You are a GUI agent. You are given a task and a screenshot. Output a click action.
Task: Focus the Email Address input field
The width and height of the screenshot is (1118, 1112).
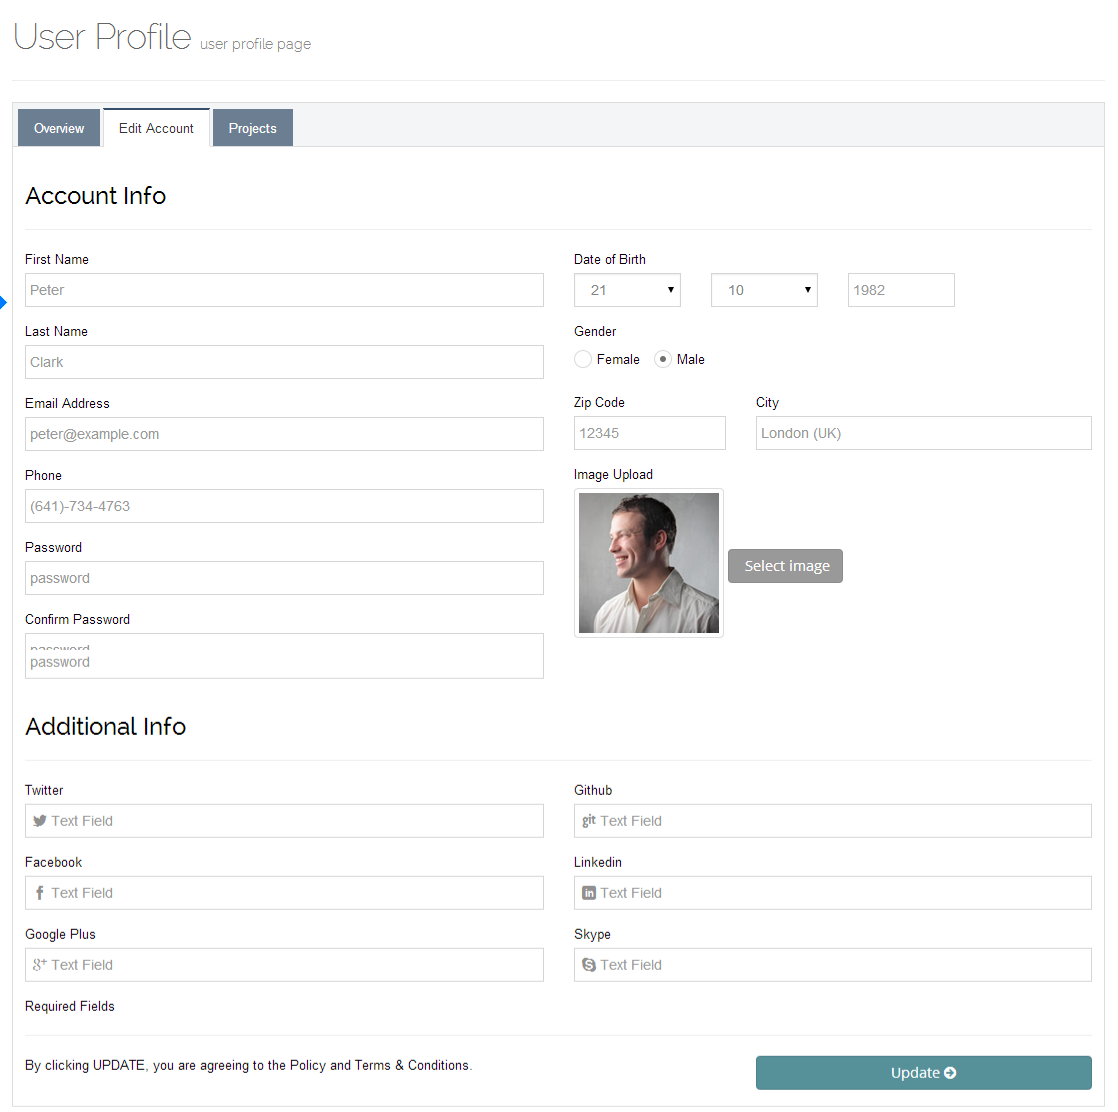[284, 434]
